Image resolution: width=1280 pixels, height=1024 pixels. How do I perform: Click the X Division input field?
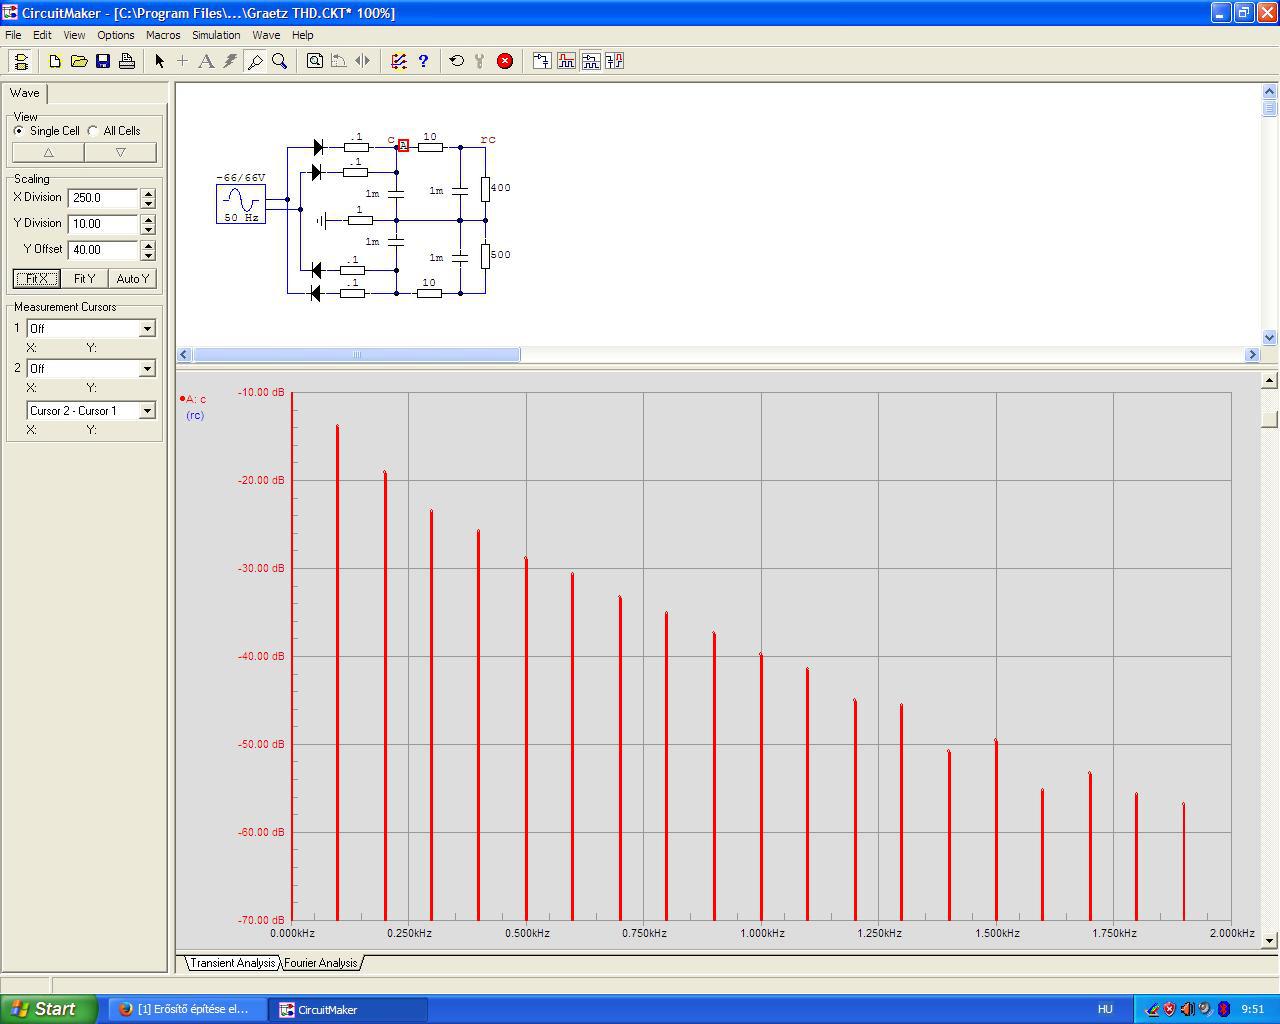point(104,198)
